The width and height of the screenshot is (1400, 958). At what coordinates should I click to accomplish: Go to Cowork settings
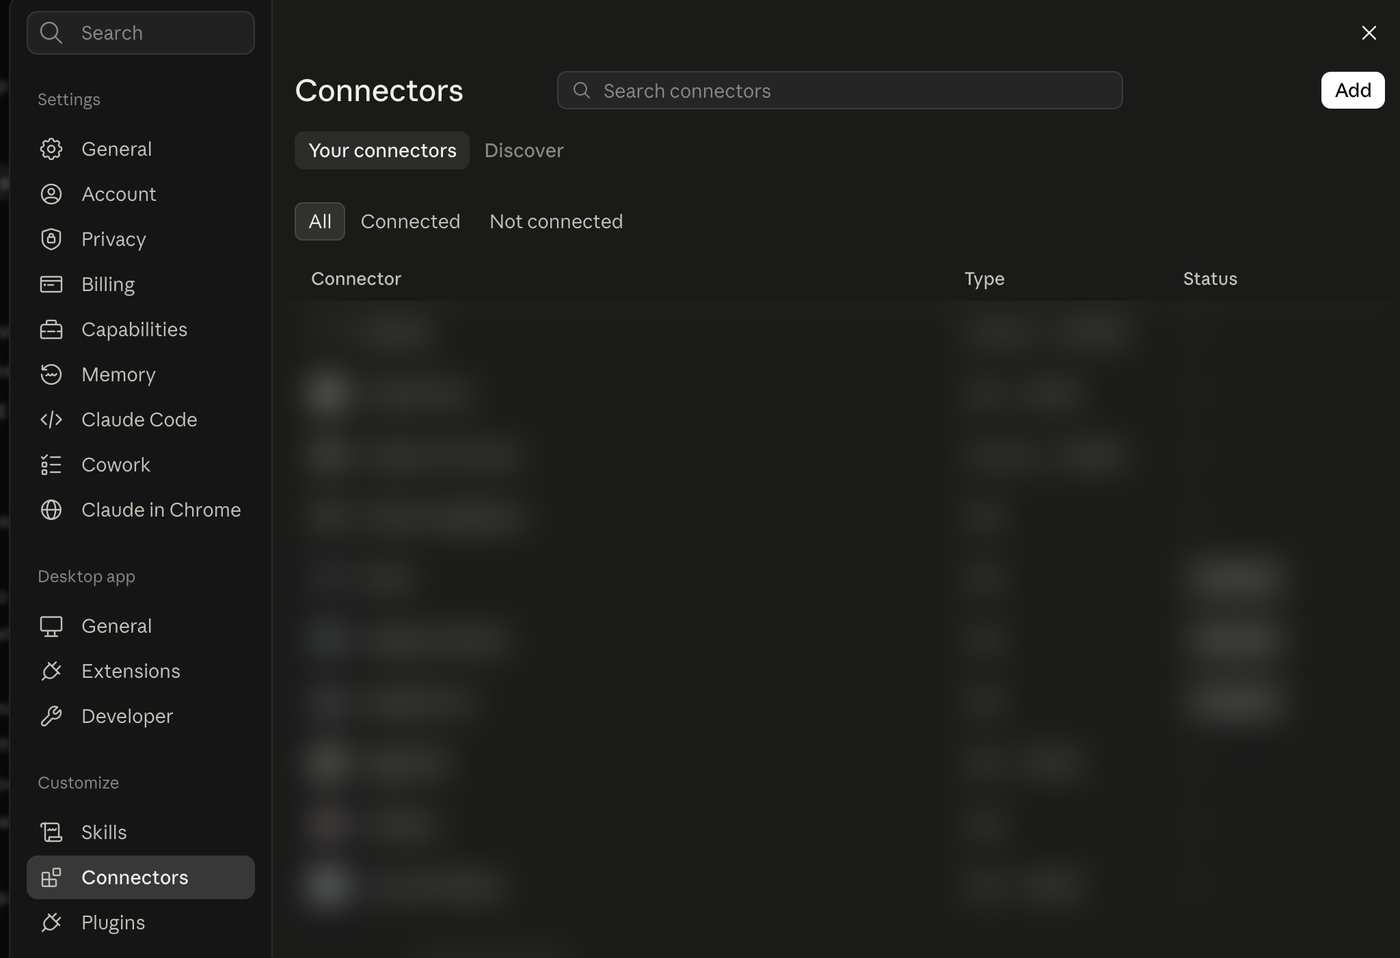point(141,465)
